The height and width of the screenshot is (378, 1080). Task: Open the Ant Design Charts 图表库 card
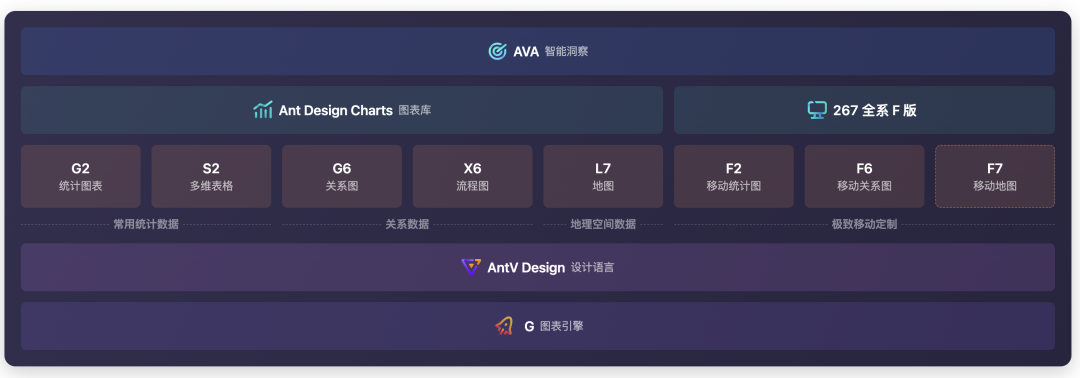point(342,110)
